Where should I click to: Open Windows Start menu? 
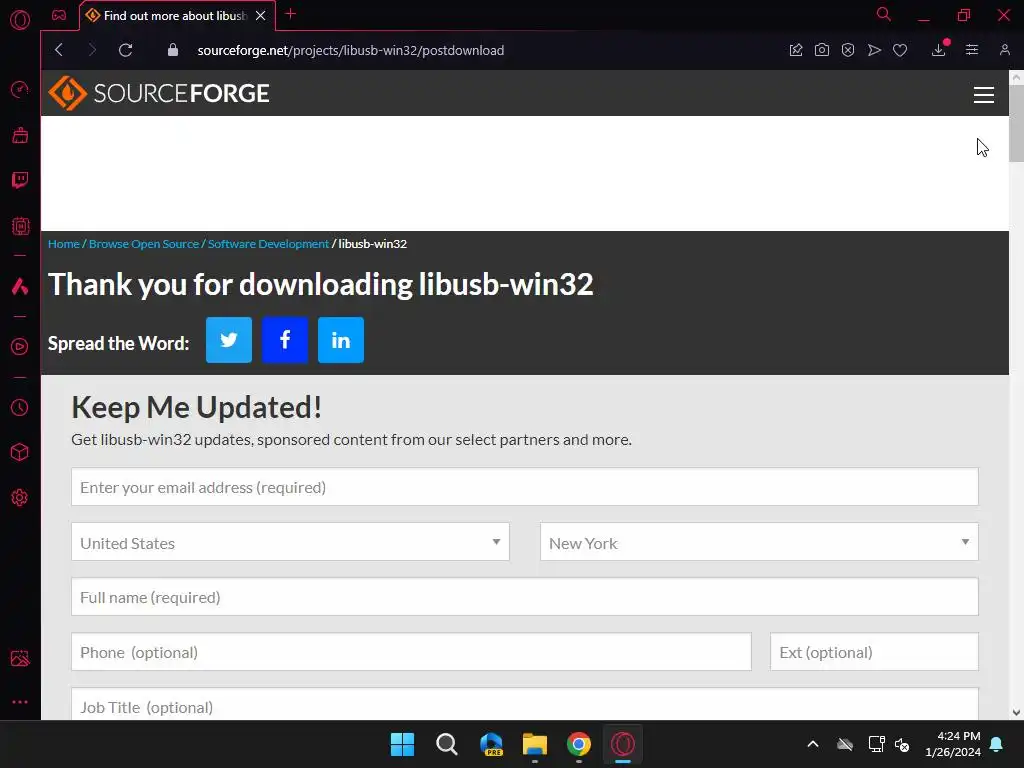[402, 744]
